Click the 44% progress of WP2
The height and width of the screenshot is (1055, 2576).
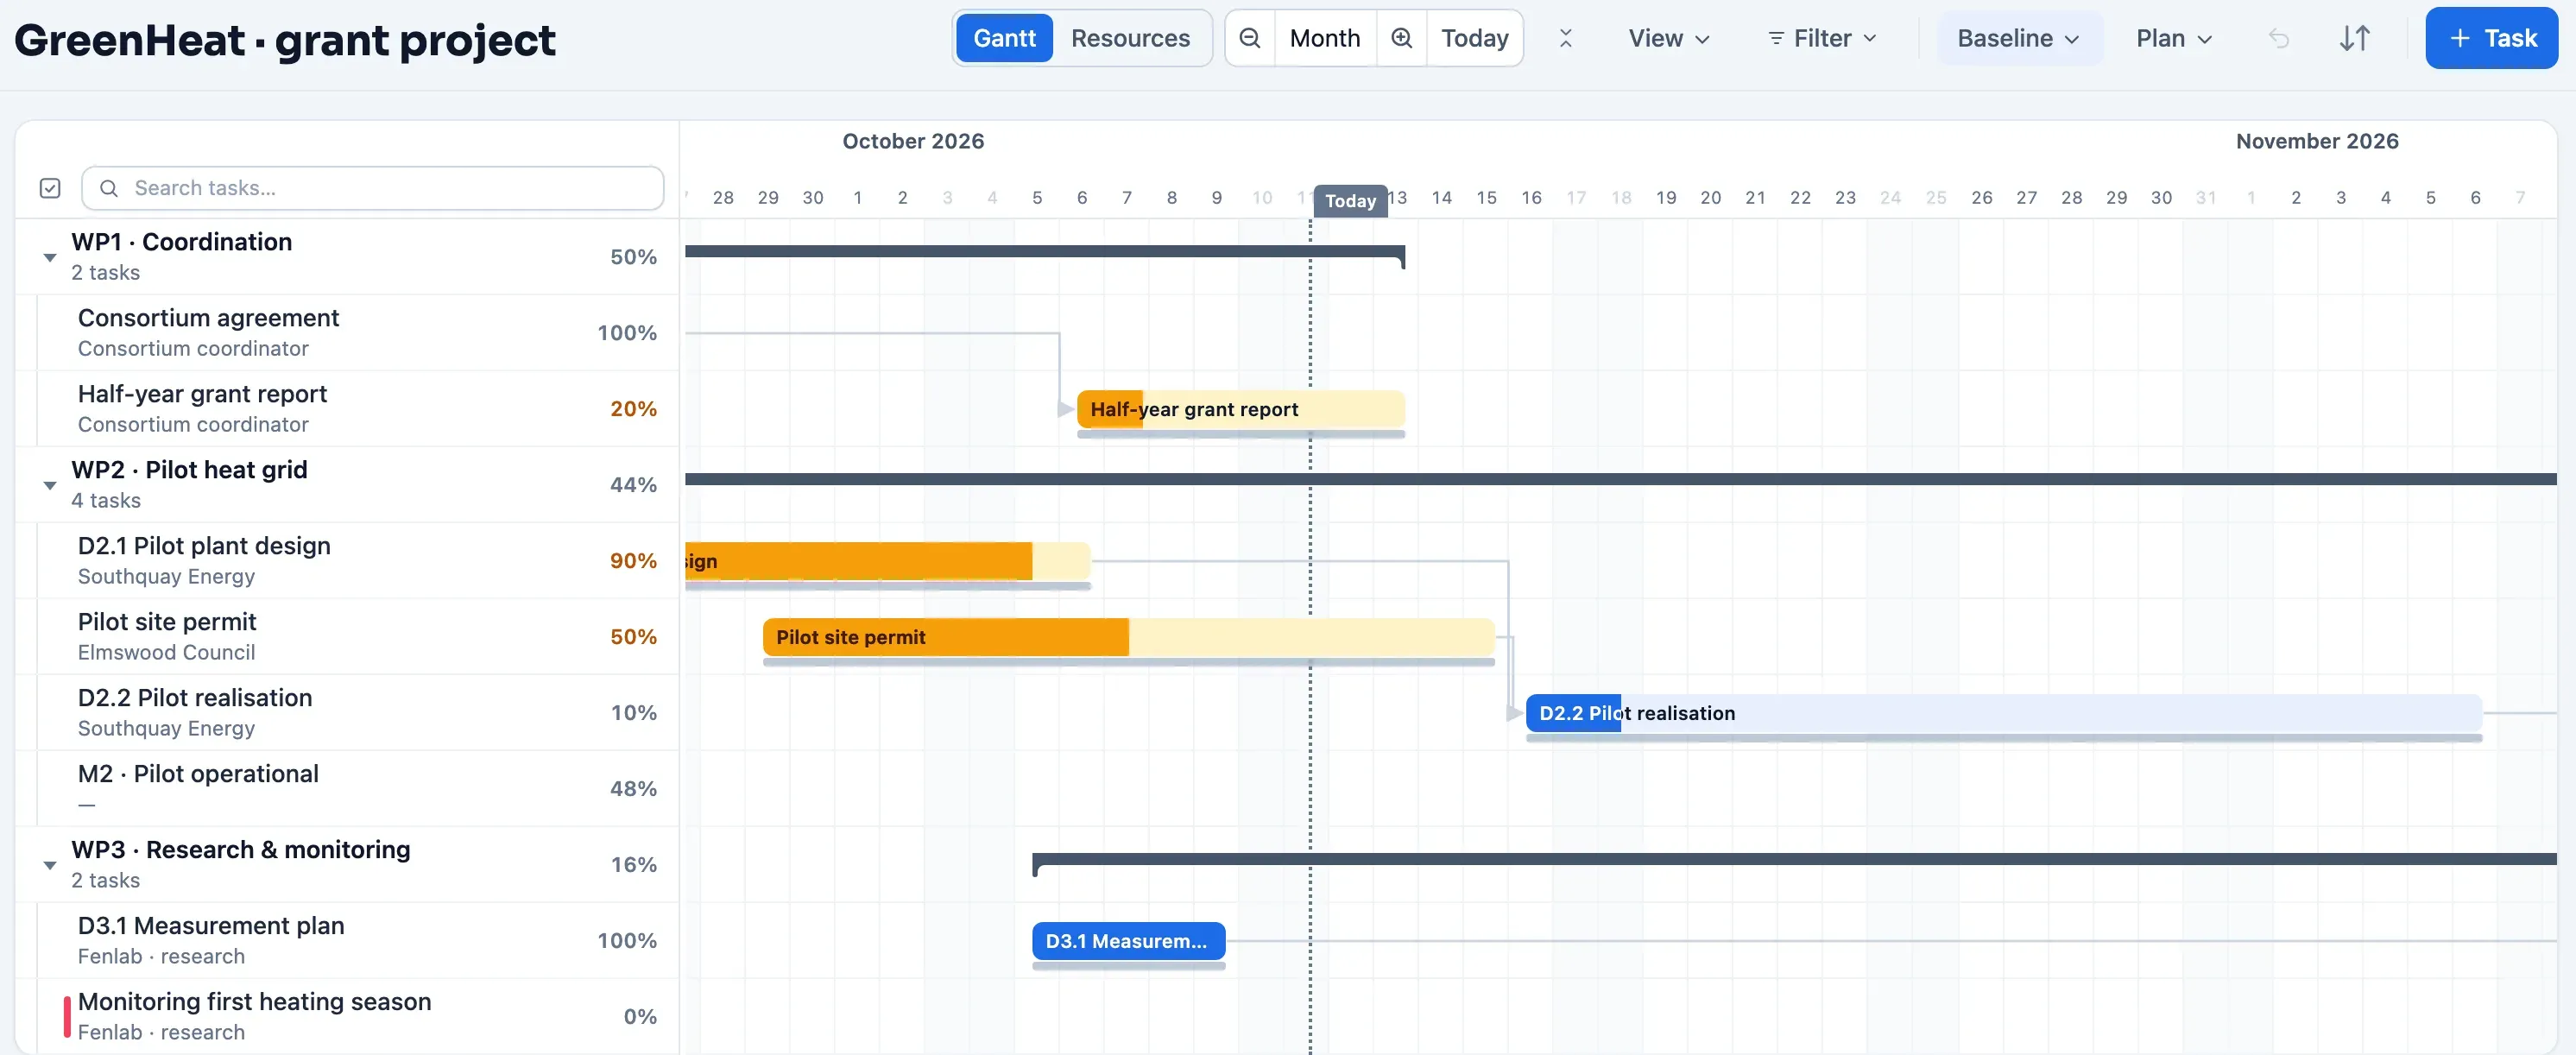pyautogui.click(x=633, y=485)
